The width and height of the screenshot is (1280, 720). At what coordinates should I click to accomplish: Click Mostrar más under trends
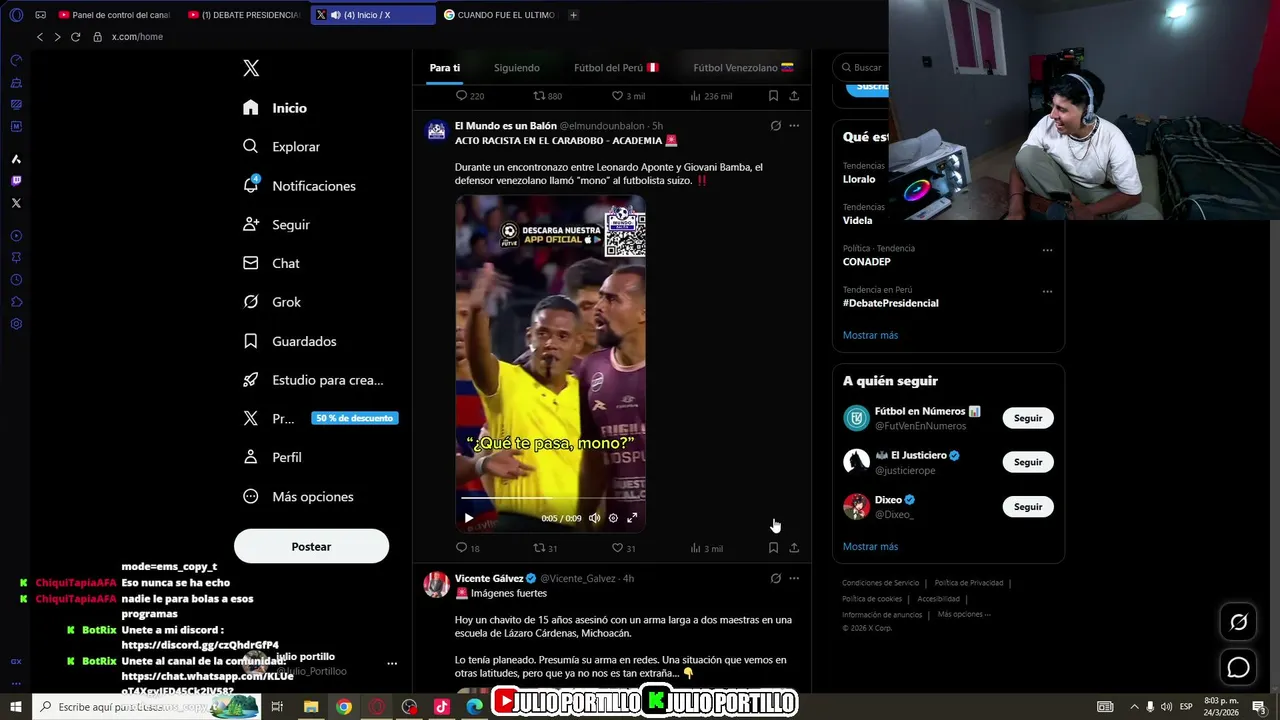coord(870,335)
